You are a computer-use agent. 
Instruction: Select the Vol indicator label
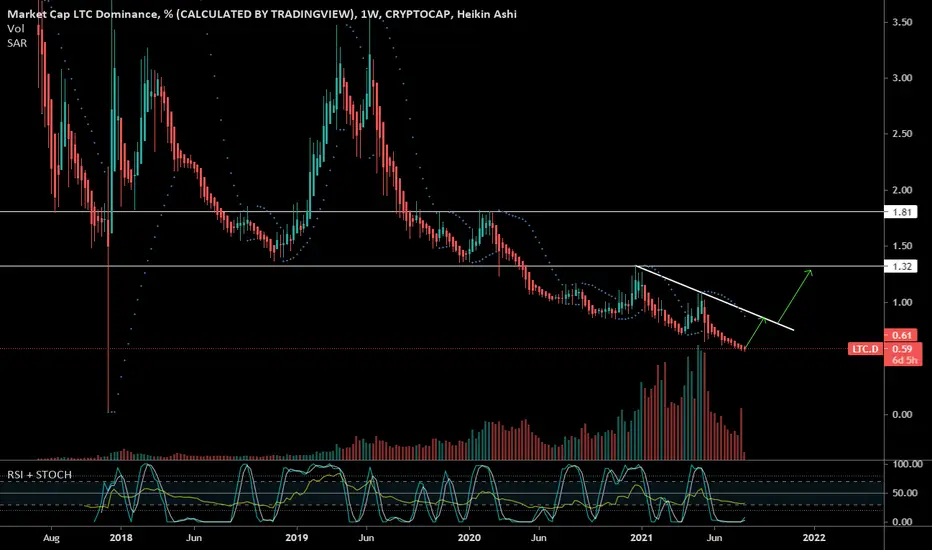click(15, 29)
